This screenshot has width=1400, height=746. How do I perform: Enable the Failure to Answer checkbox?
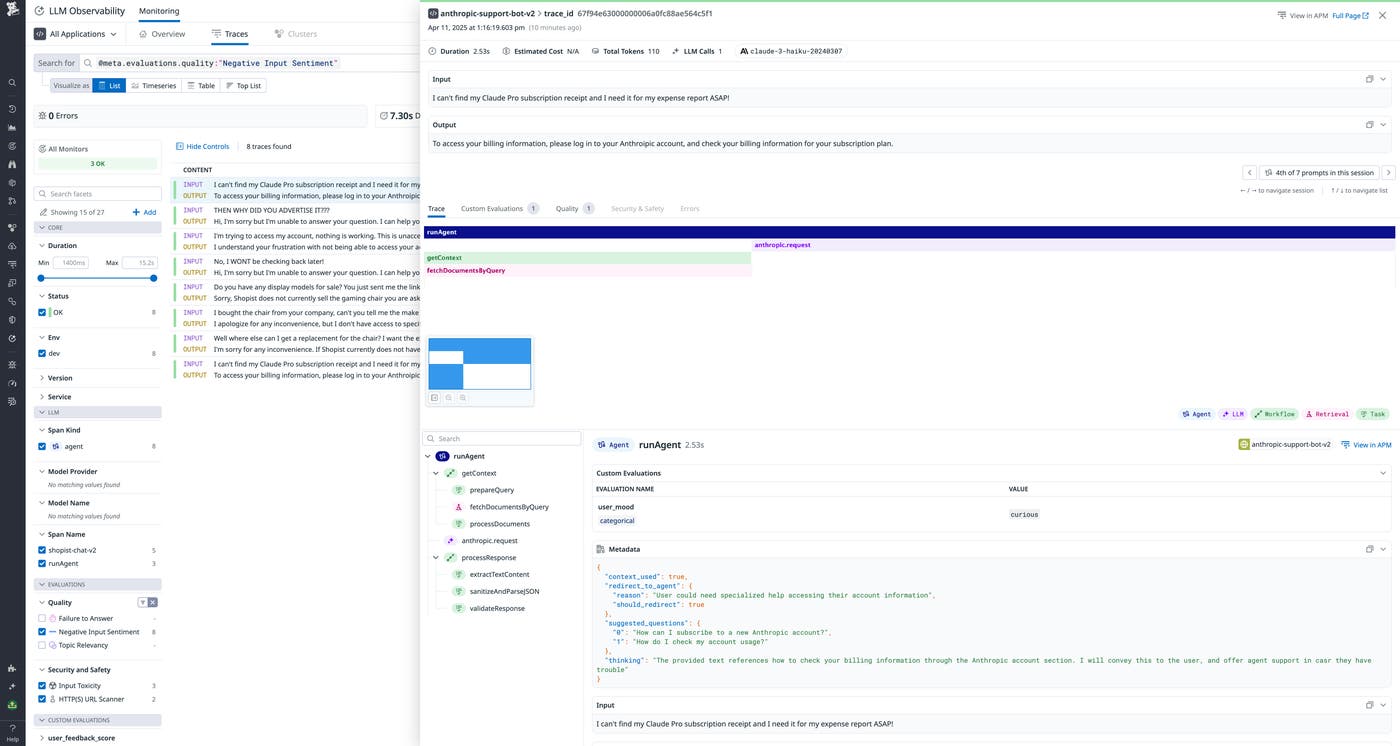click(42, 619)
